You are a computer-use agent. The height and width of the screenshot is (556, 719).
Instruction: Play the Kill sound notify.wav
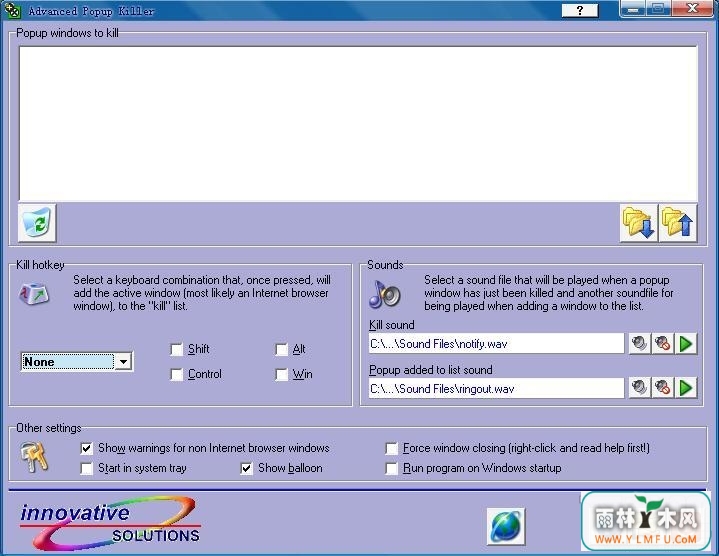686,344
